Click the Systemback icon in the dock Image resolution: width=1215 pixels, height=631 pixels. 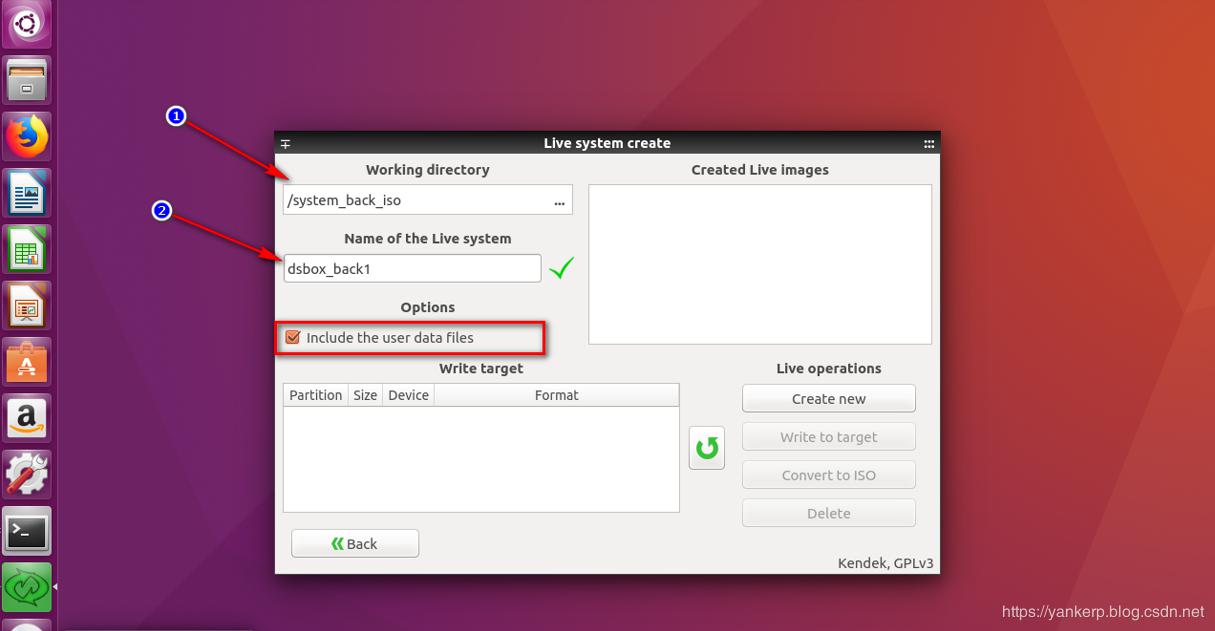(x=27, y=588)
